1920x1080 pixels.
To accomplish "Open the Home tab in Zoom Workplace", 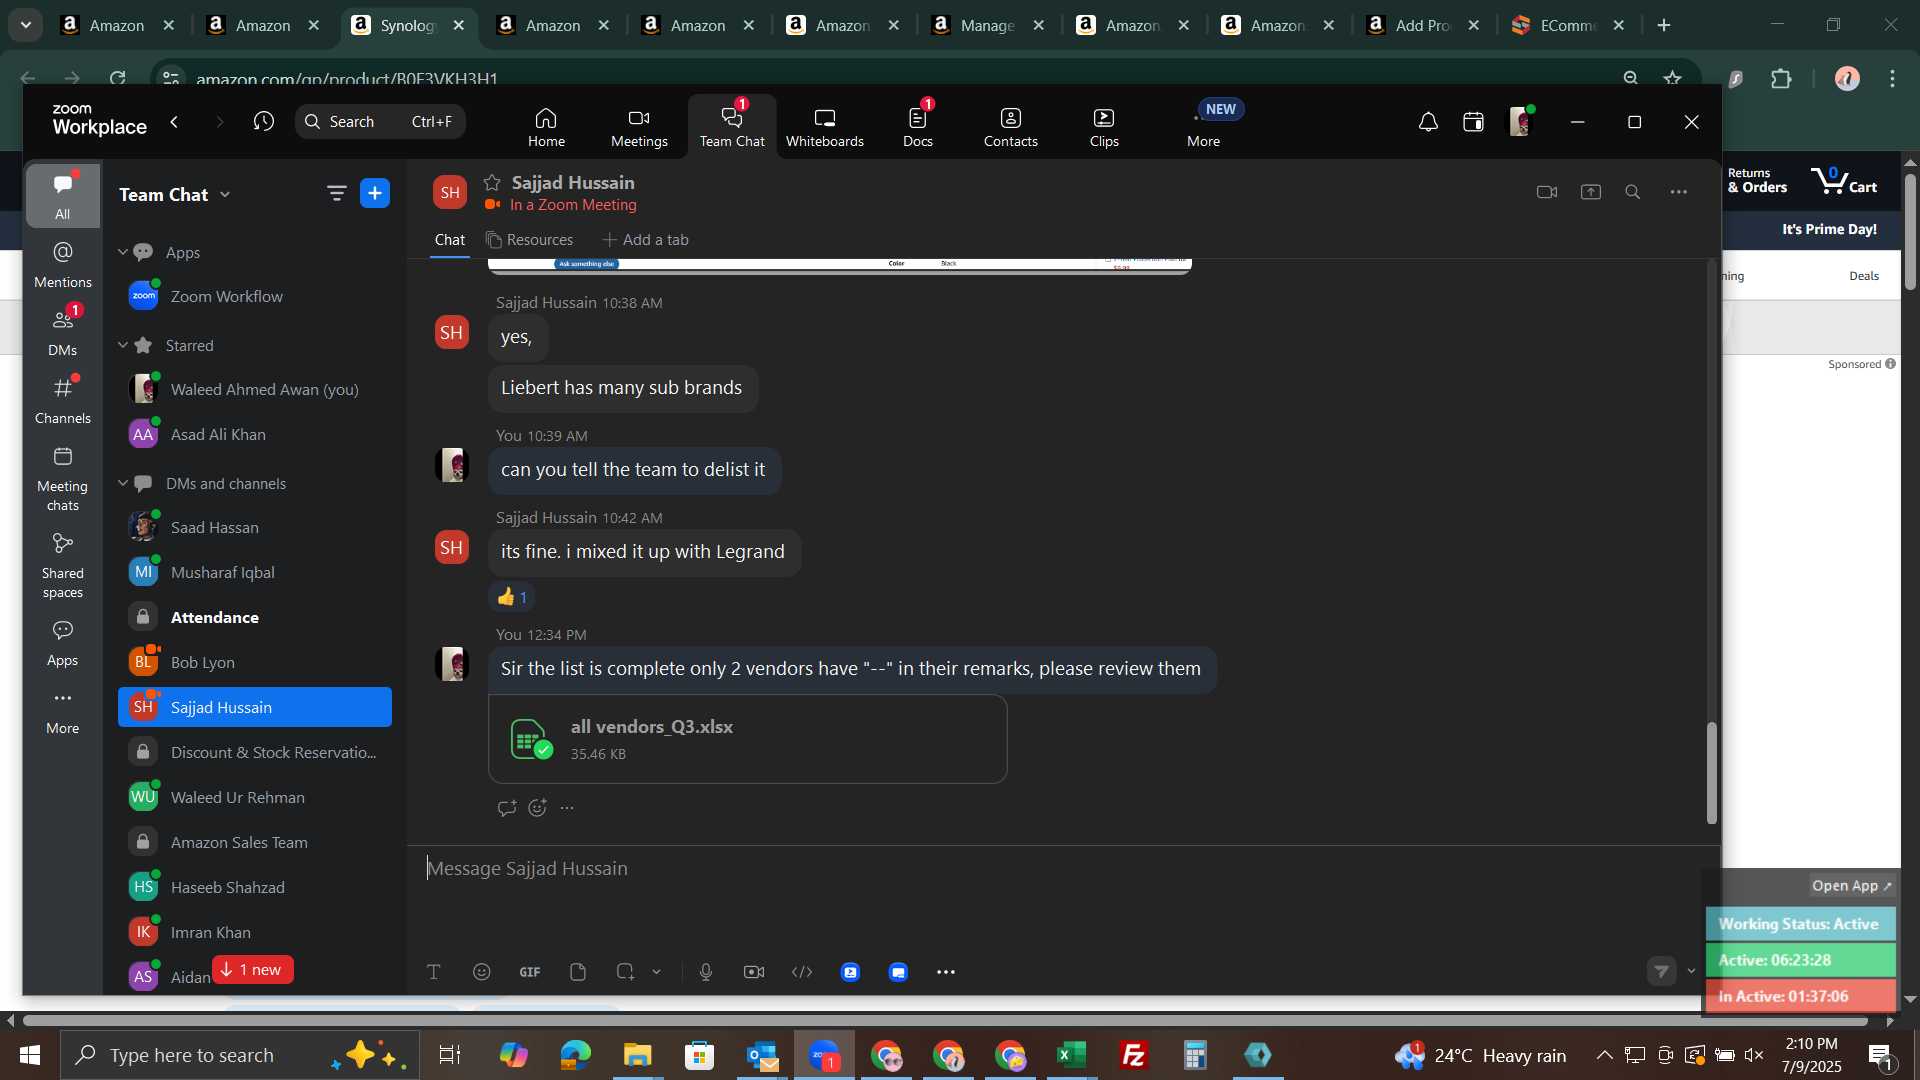I will click(x=546, y=127).
